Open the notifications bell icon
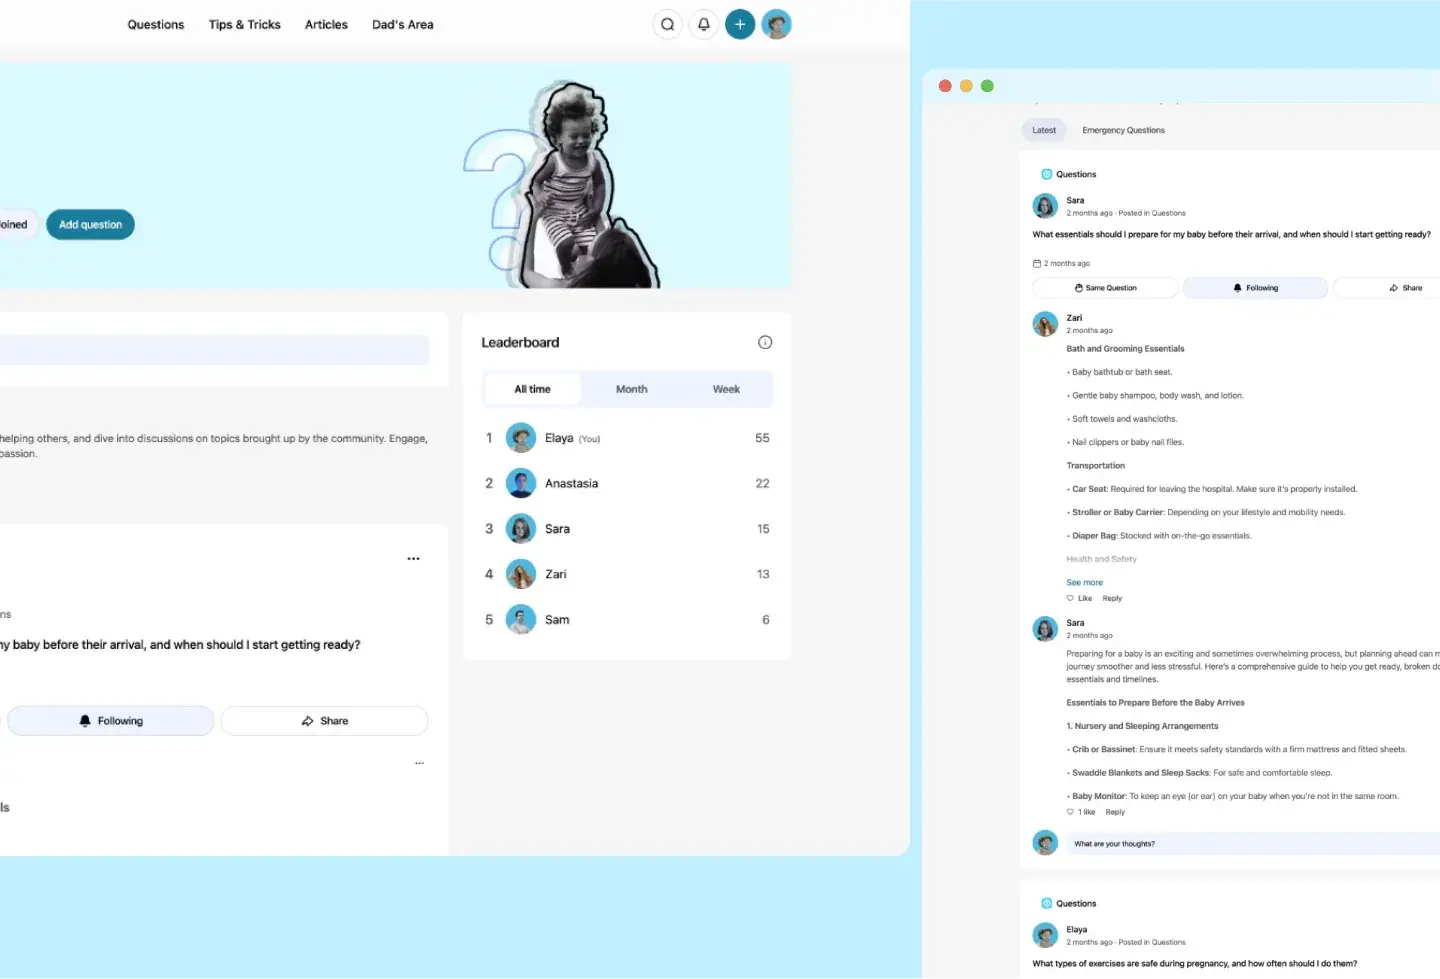 704,24
